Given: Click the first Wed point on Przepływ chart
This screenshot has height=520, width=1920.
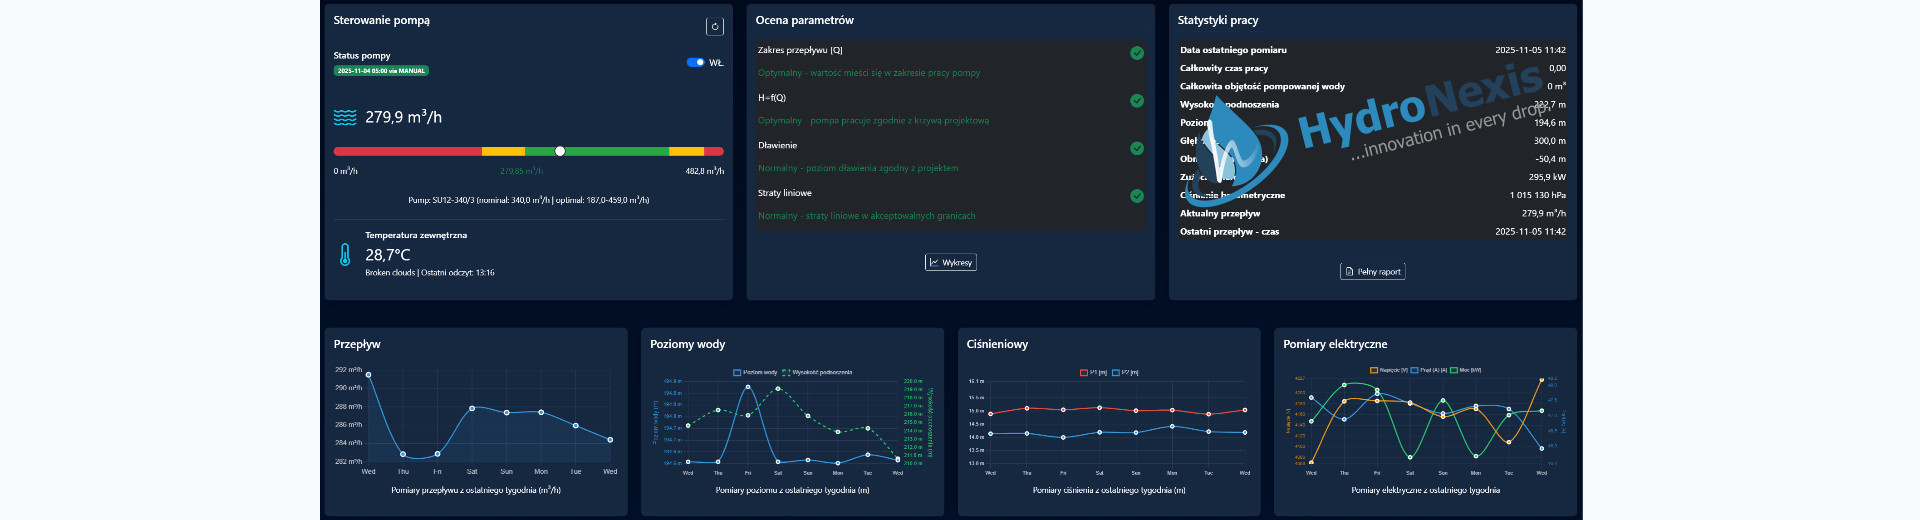Looking at the screenshot, I should click(x=369, y=375).
